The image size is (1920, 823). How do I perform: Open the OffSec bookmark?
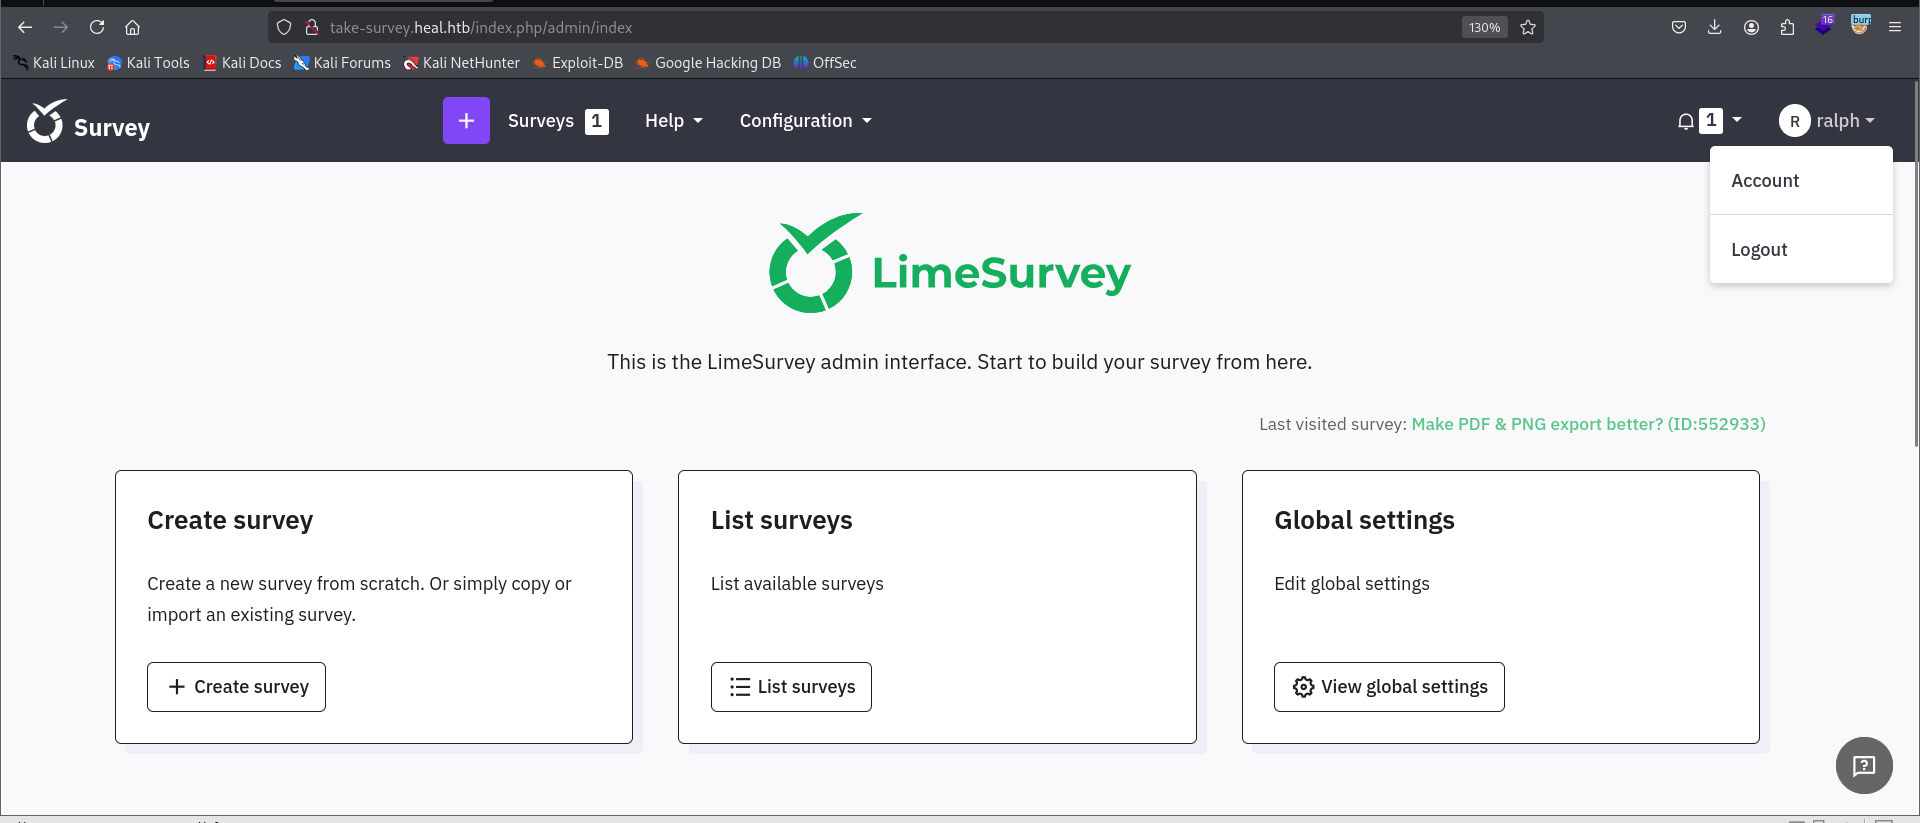(x=825, y=62)
